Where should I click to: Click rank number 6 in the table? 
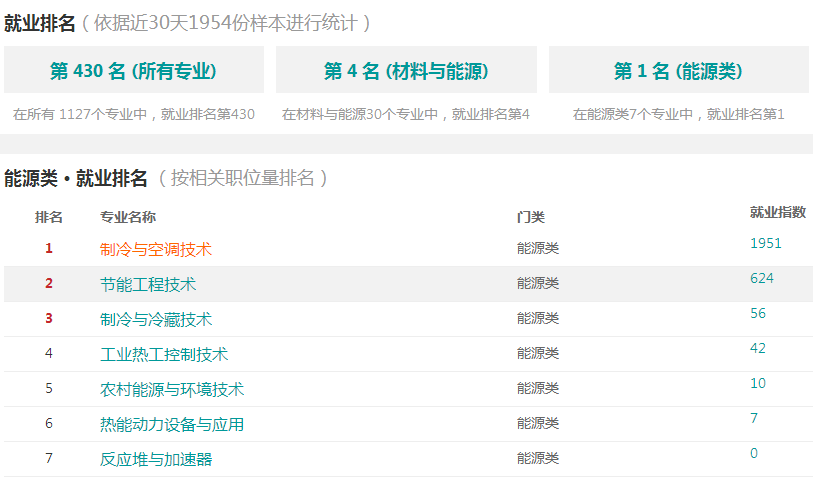tap(49, 423)
